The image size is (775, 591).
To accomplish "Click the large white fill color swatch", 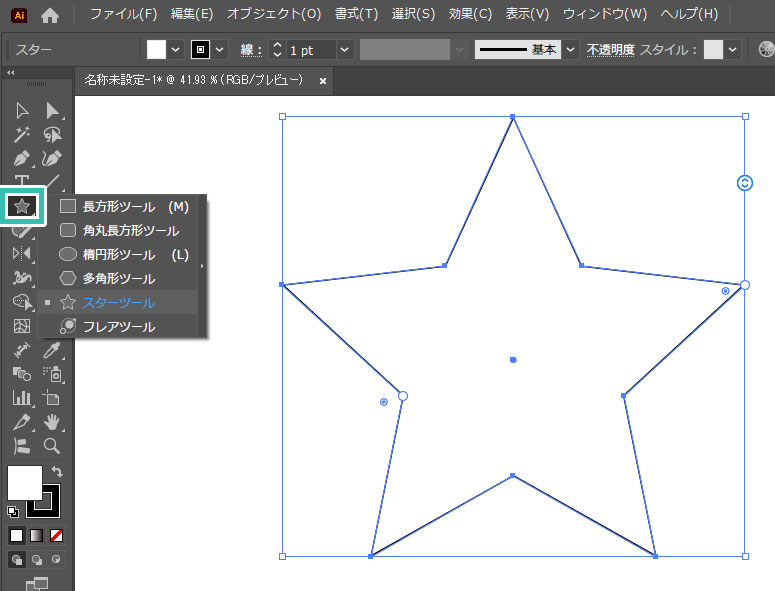I will [24, 482].
